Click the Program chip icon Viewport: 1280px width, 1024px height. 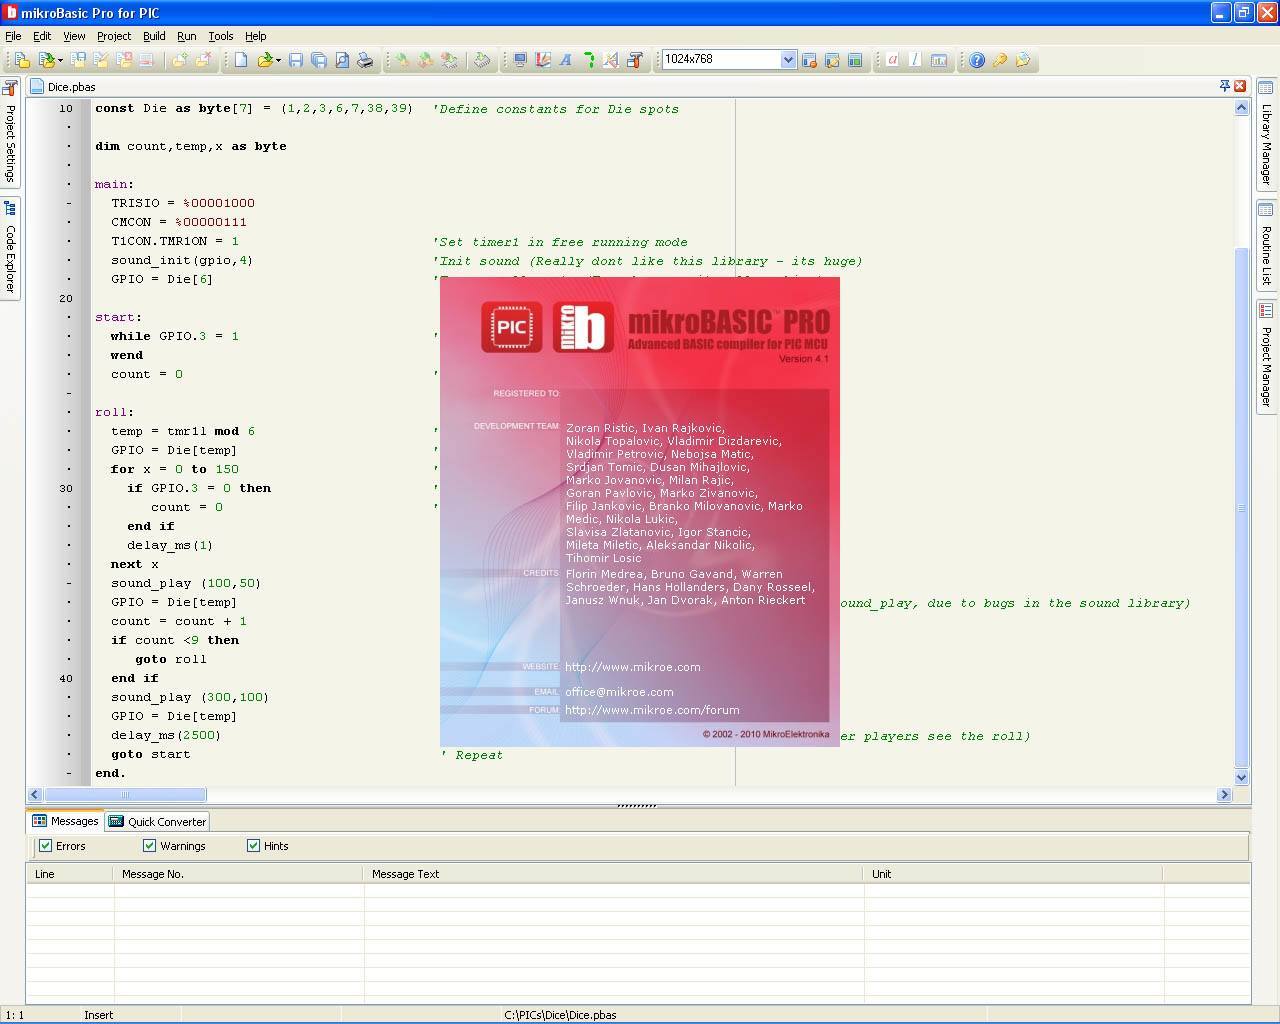click(x=482, y=60)
